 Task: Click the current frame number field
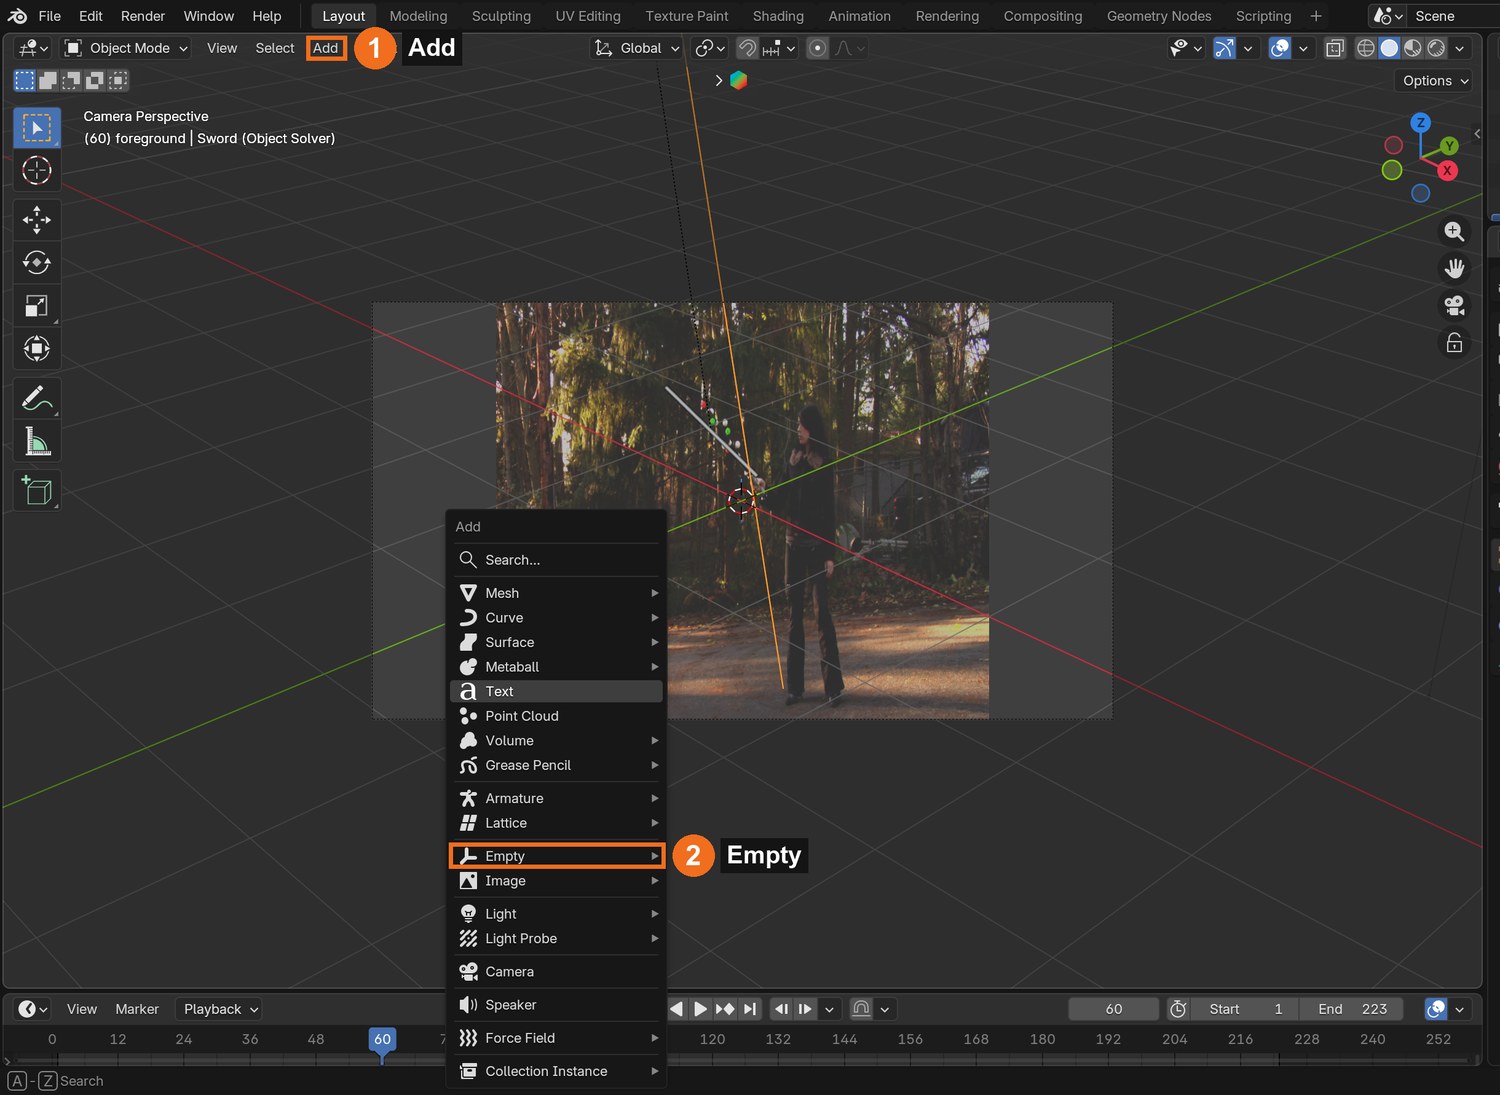click(x=1114, y=1009)
